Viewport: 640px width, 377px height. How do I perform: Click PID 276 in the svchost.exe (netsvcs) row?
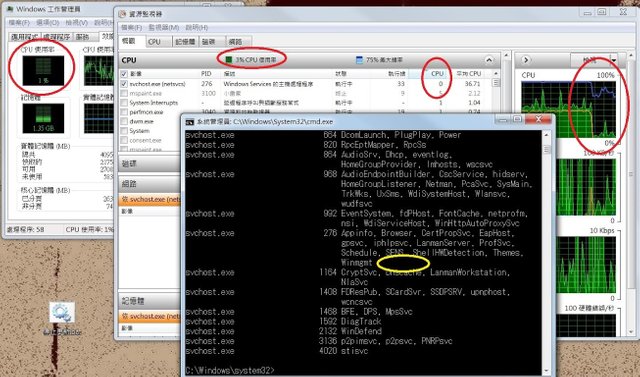click(207, 84)
